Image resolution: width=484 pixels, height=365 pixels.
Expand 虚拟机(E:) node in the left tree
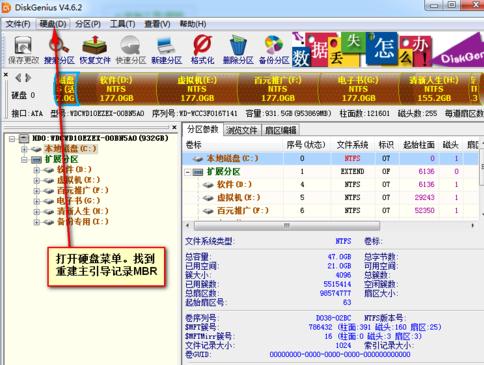coord(37,180)
